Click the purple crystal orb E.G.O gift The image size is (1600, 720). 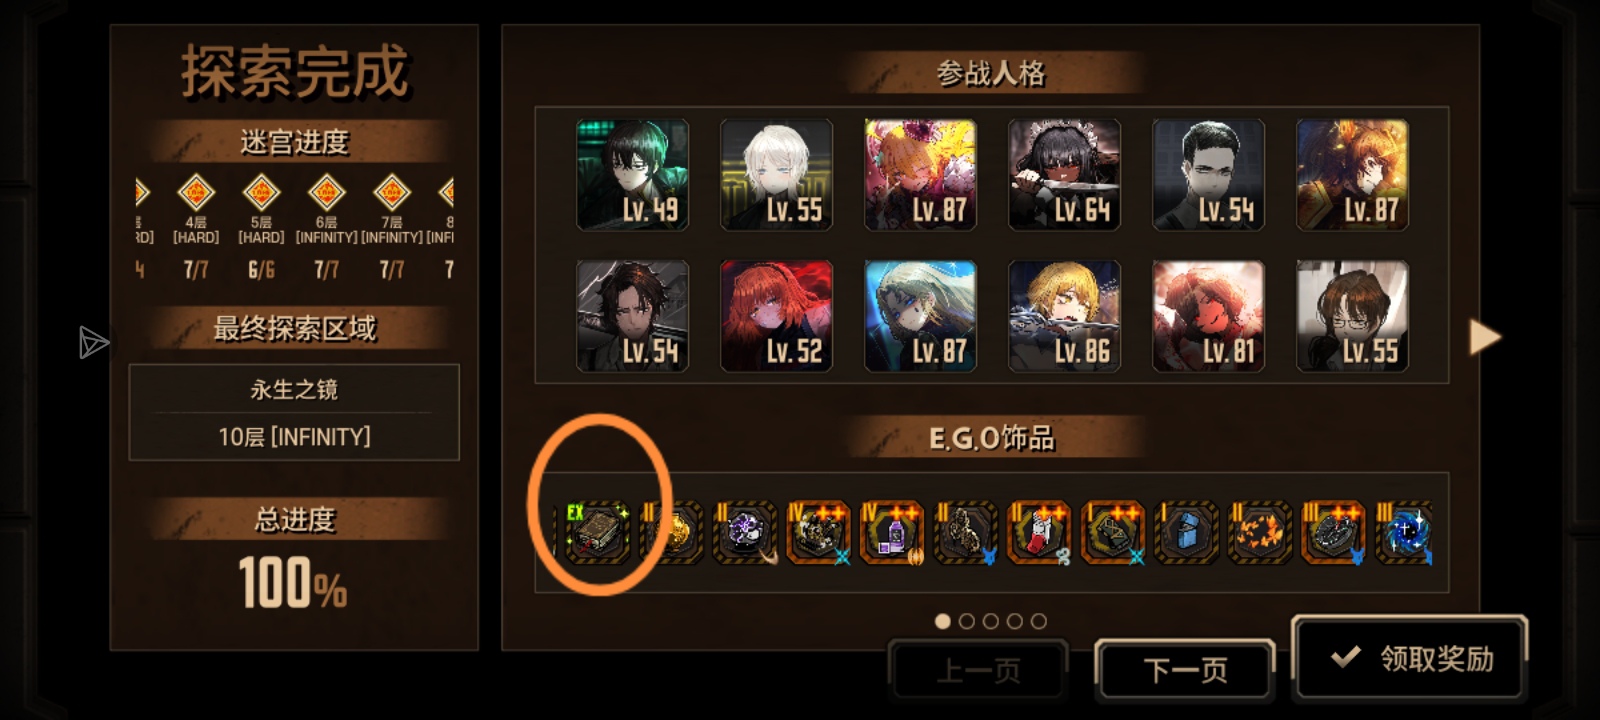point(745,533)
